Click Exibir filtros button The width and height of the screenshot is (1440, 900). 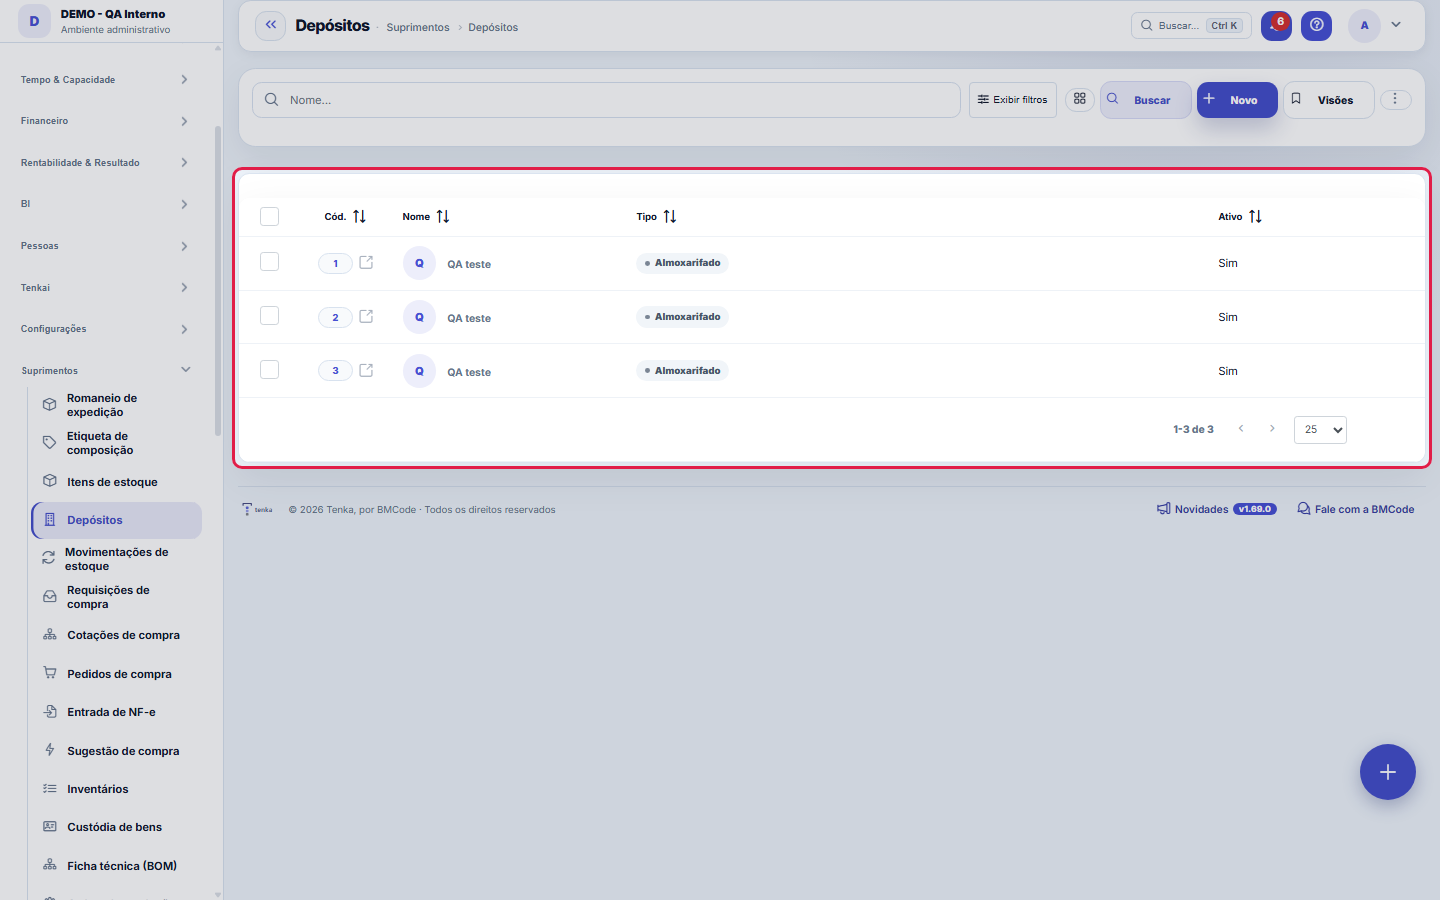click(x=1013, y=100)
